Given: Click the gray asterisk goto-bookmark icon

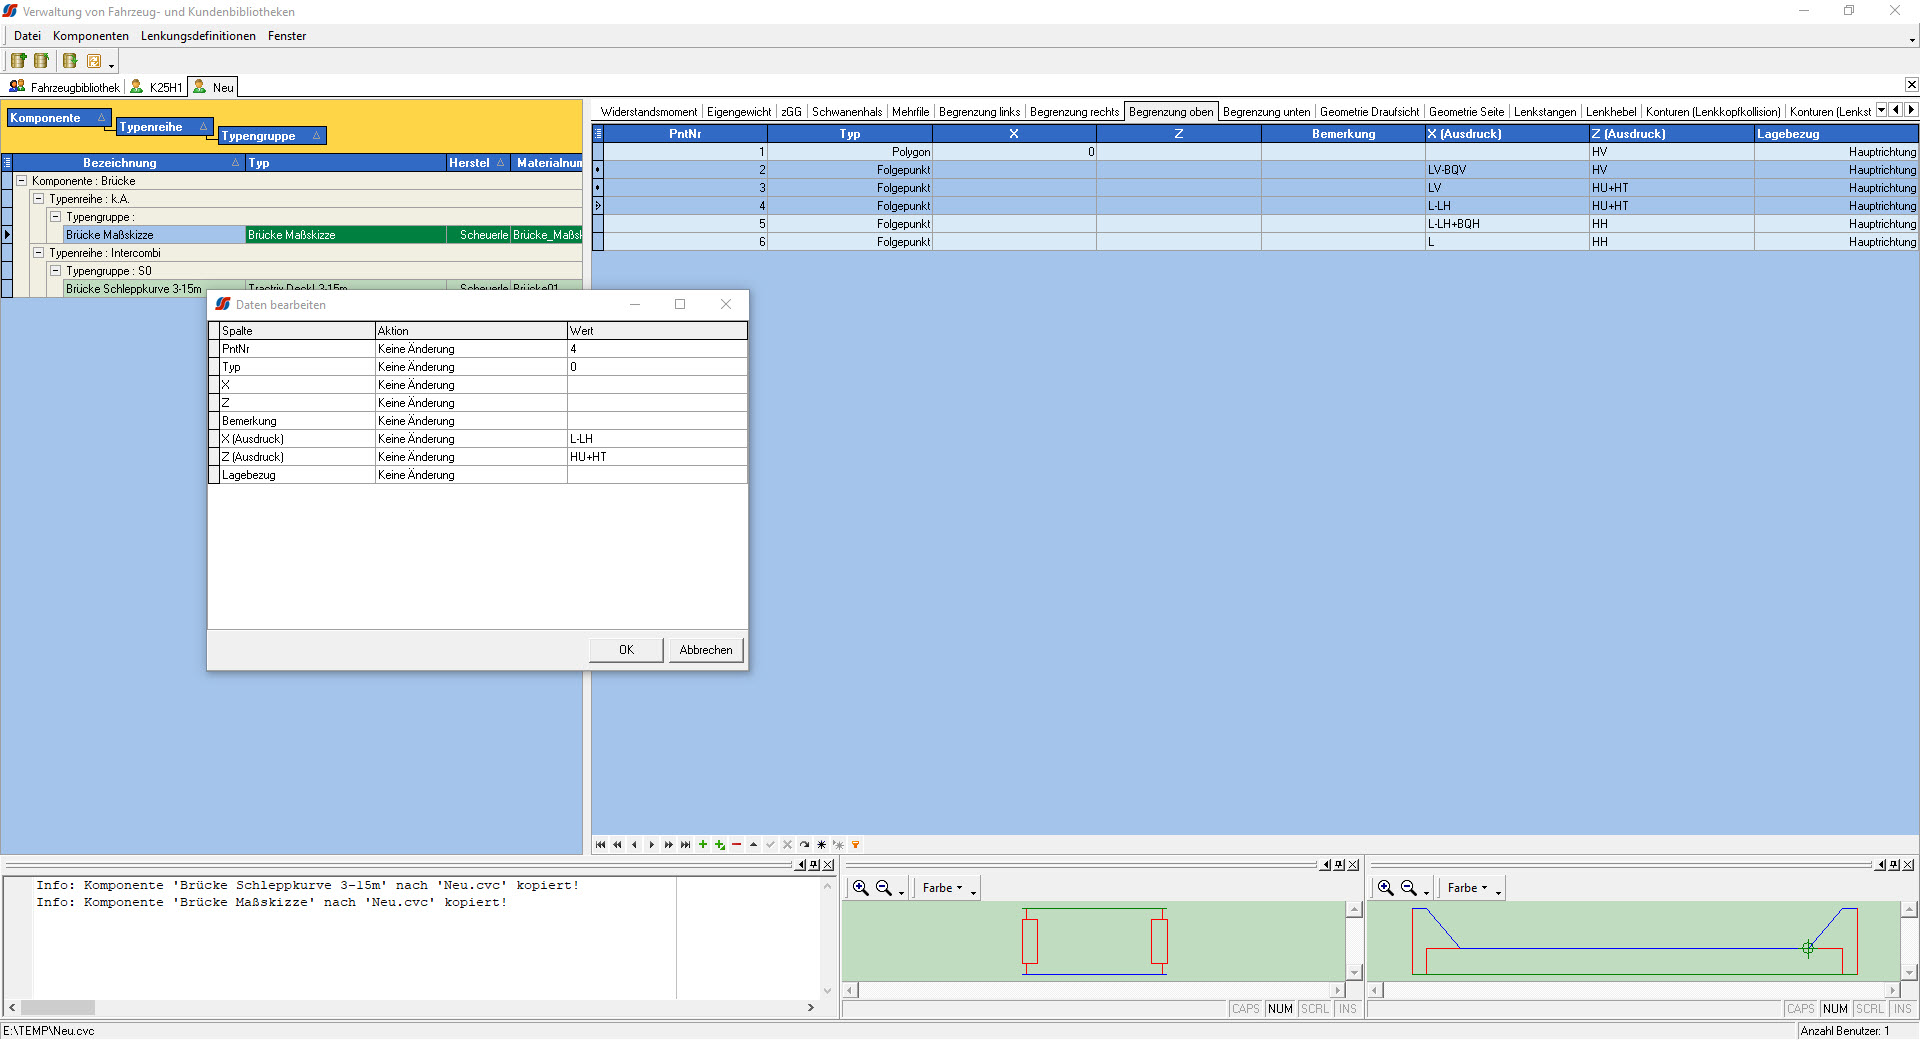Looking at the screenshot, I should [x=838, y=845].
